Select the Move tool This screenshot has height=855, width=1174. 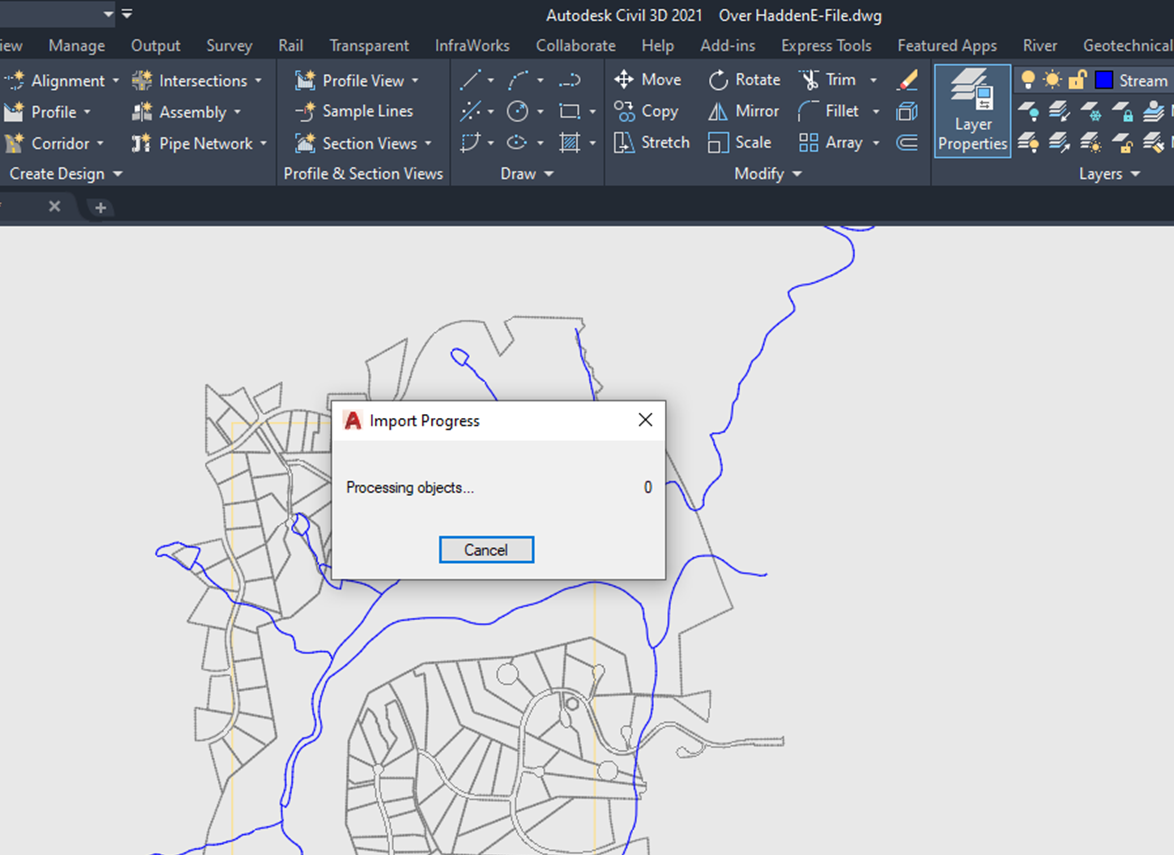pyautogui.click(x=651, y=79)
